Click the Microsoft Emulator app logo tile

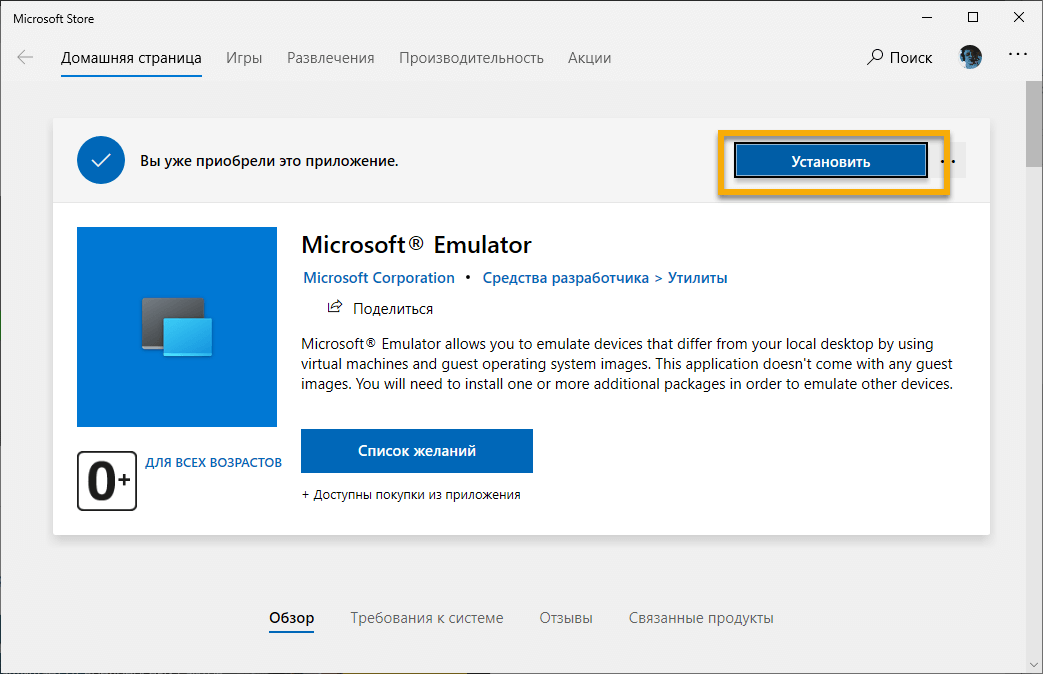coord(176,326)
